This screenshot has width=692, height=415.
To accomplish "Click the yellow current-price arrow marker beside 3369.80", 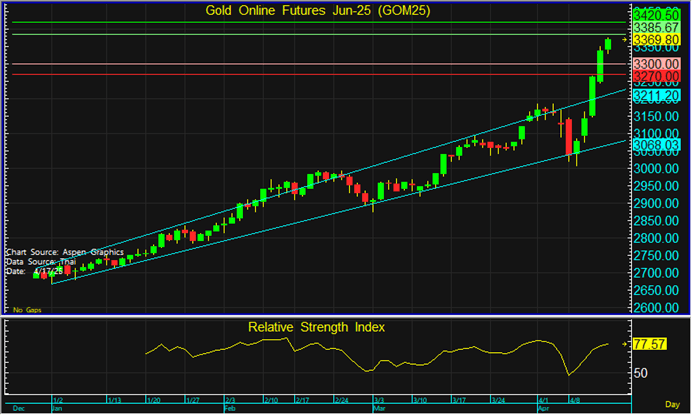I will click(626, 39).
